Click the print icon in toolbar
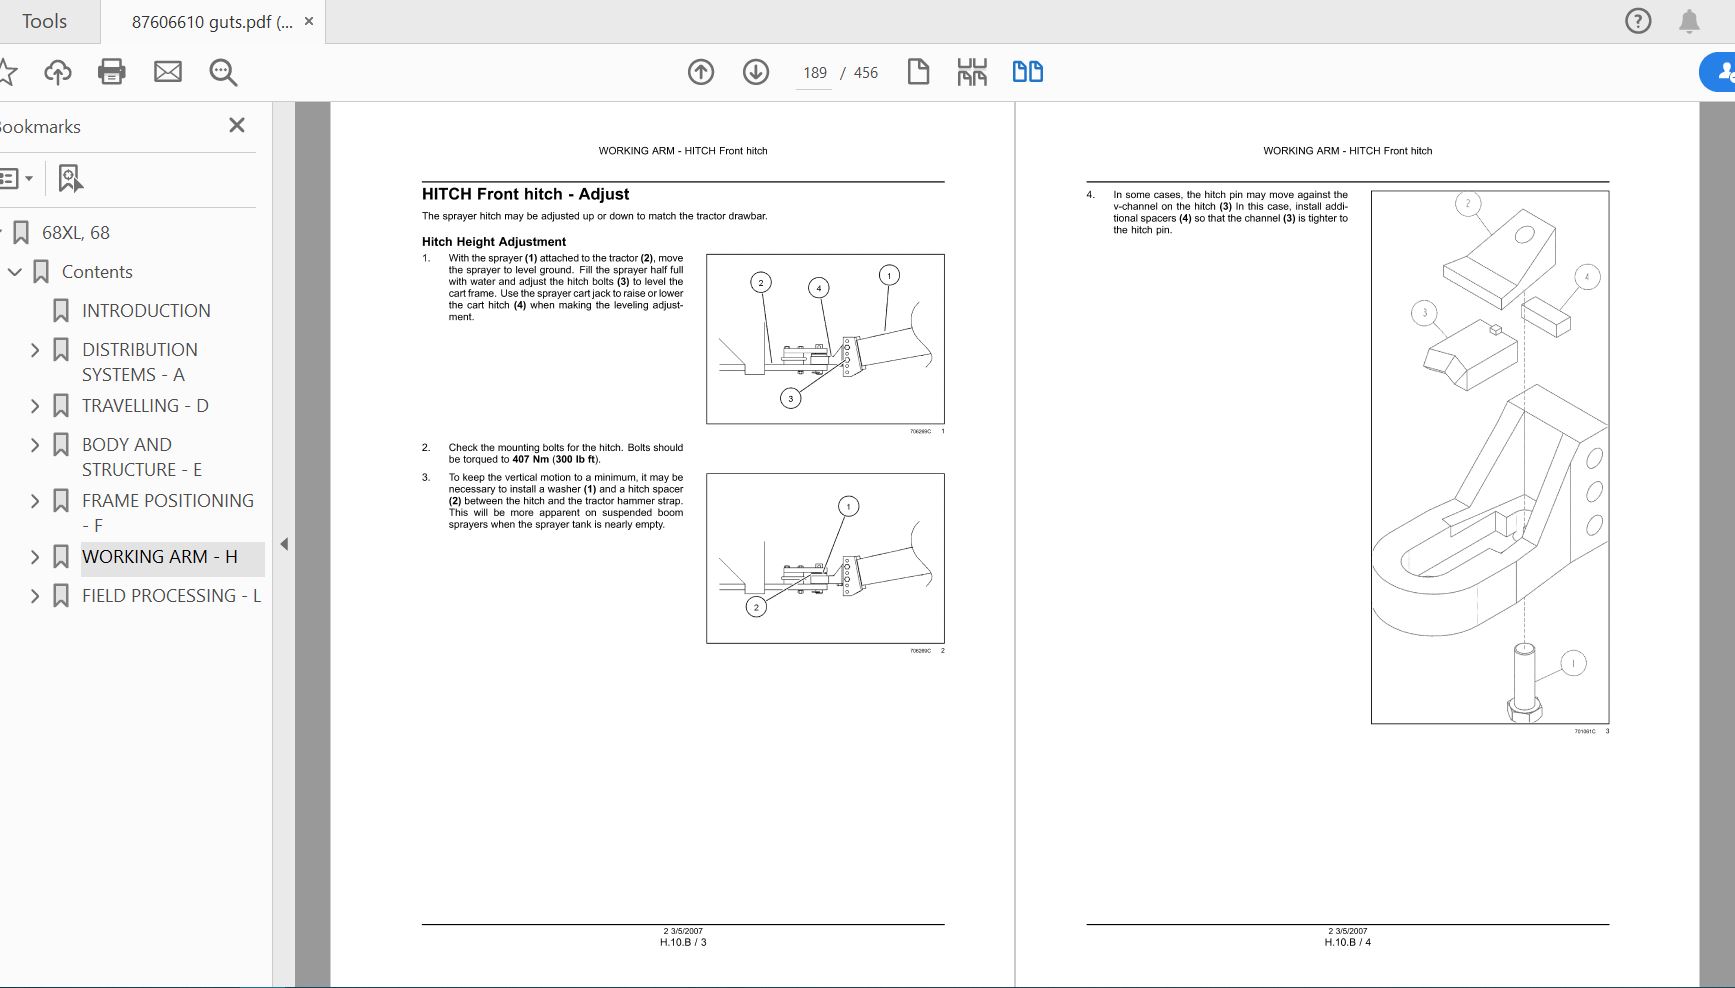This screenshot has height=988, width=1735. click(112, 72)
